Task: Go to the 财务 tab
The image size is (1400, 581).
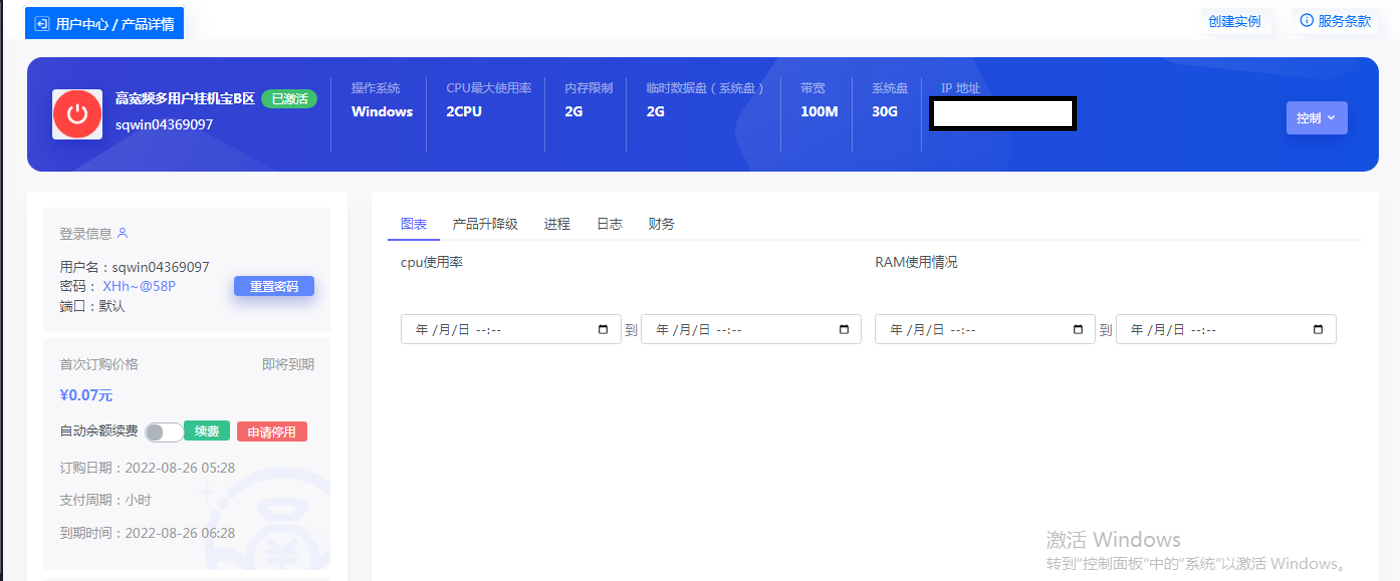Action: pyautogui.click(x=661, y=224)
